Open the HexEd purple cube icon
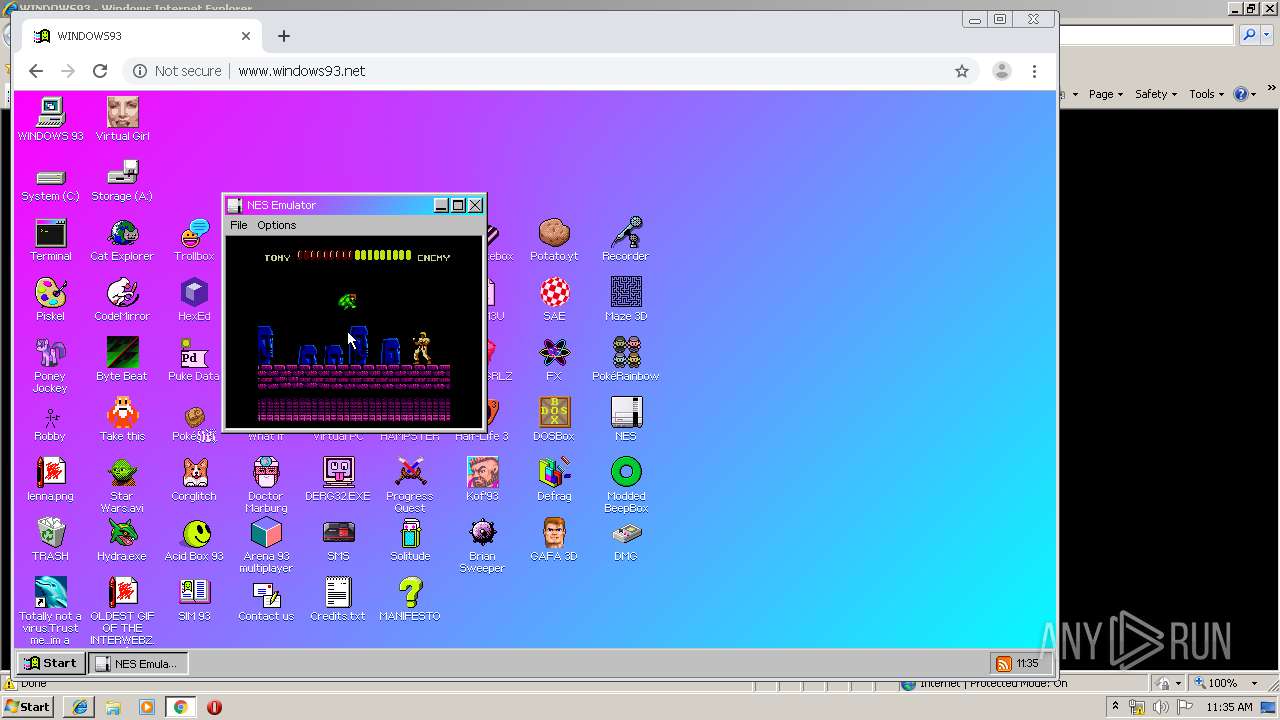 [194, 299]
